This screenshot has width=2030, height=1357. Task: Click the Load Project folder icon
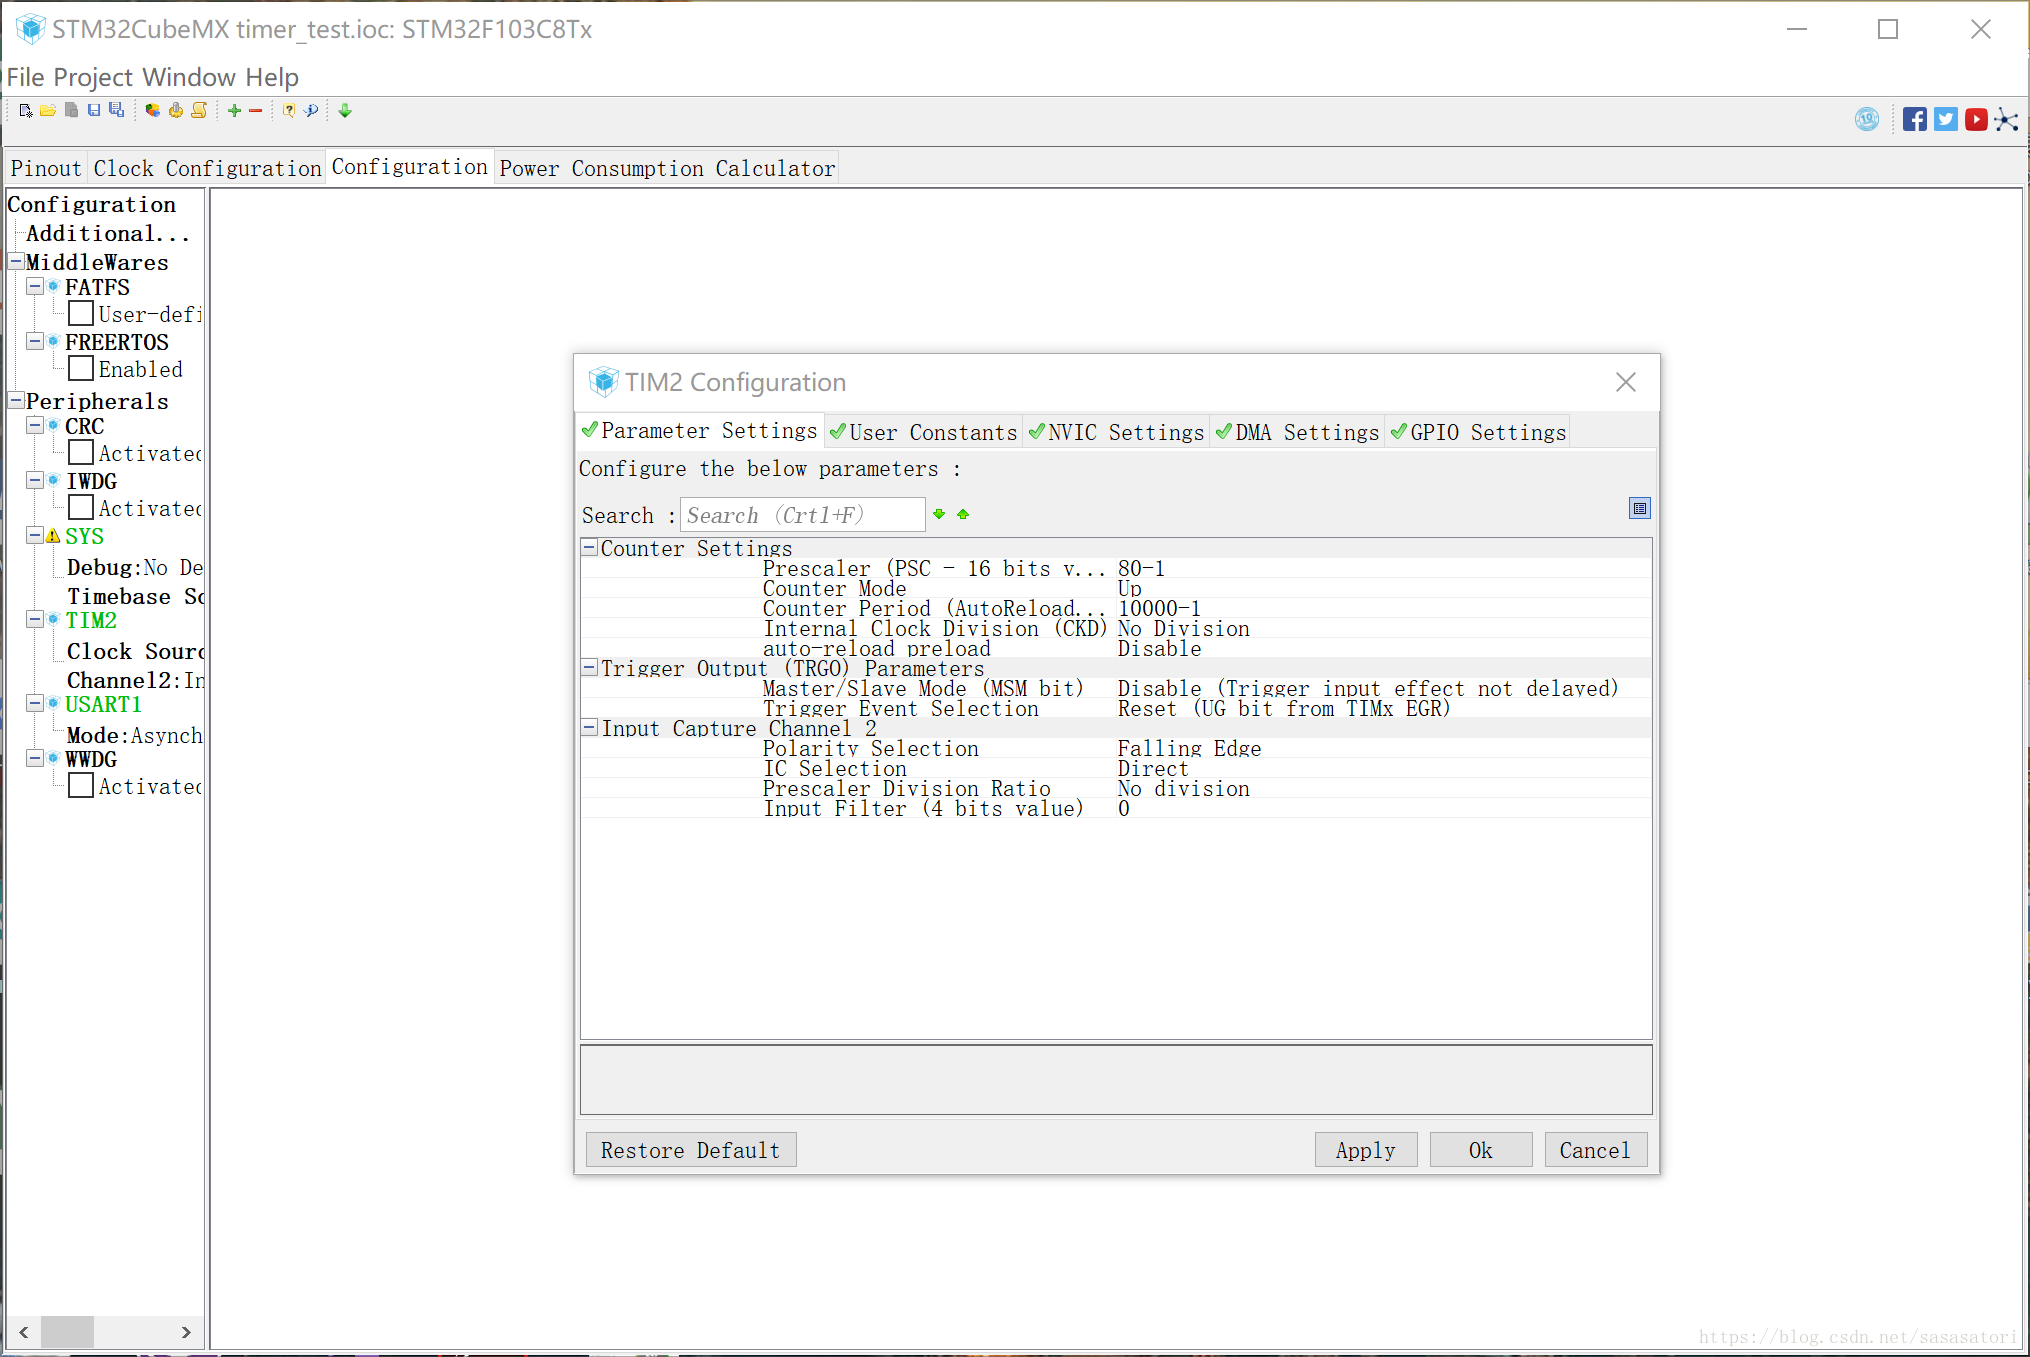(x=47, y=111)
